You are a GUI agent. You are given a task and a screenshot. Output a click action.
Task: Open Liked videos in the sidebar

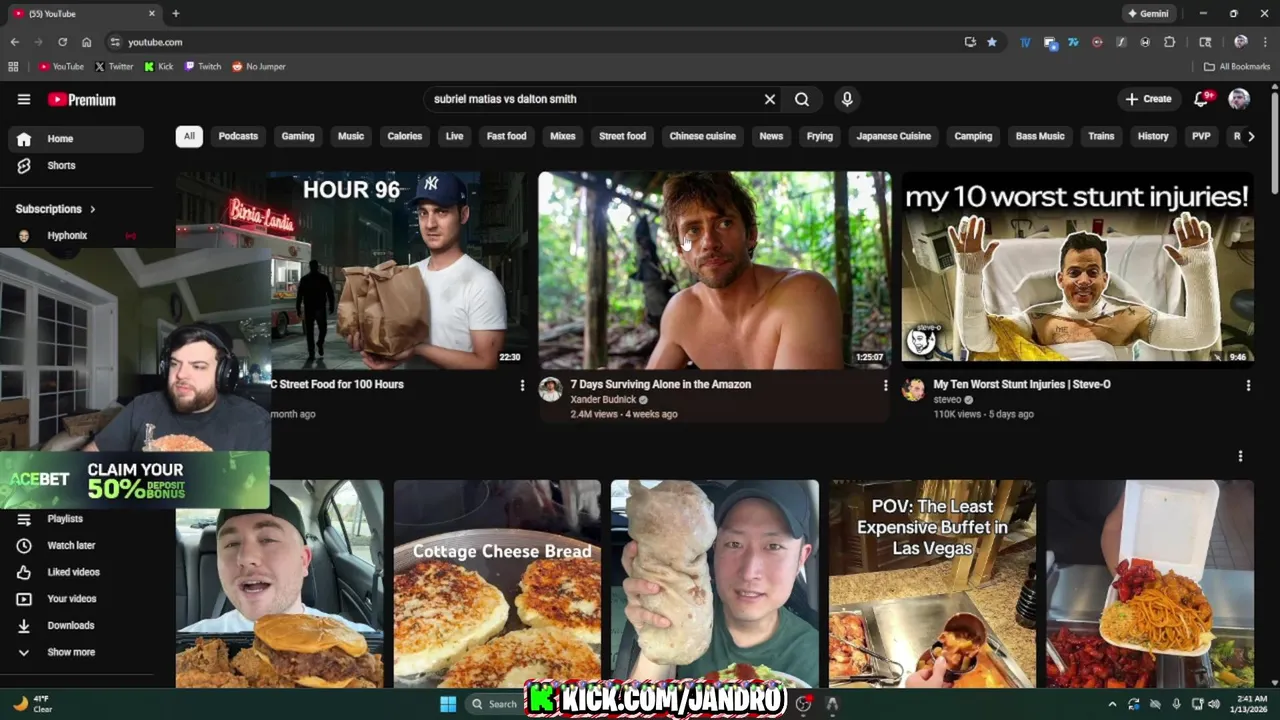(76, 572)
